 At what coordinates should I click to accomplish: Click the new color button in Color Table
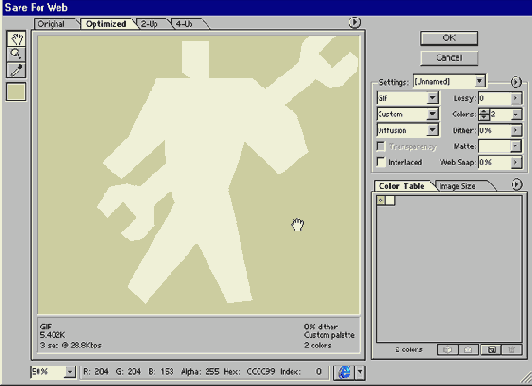pyautogui.click(x=491, y=350)
